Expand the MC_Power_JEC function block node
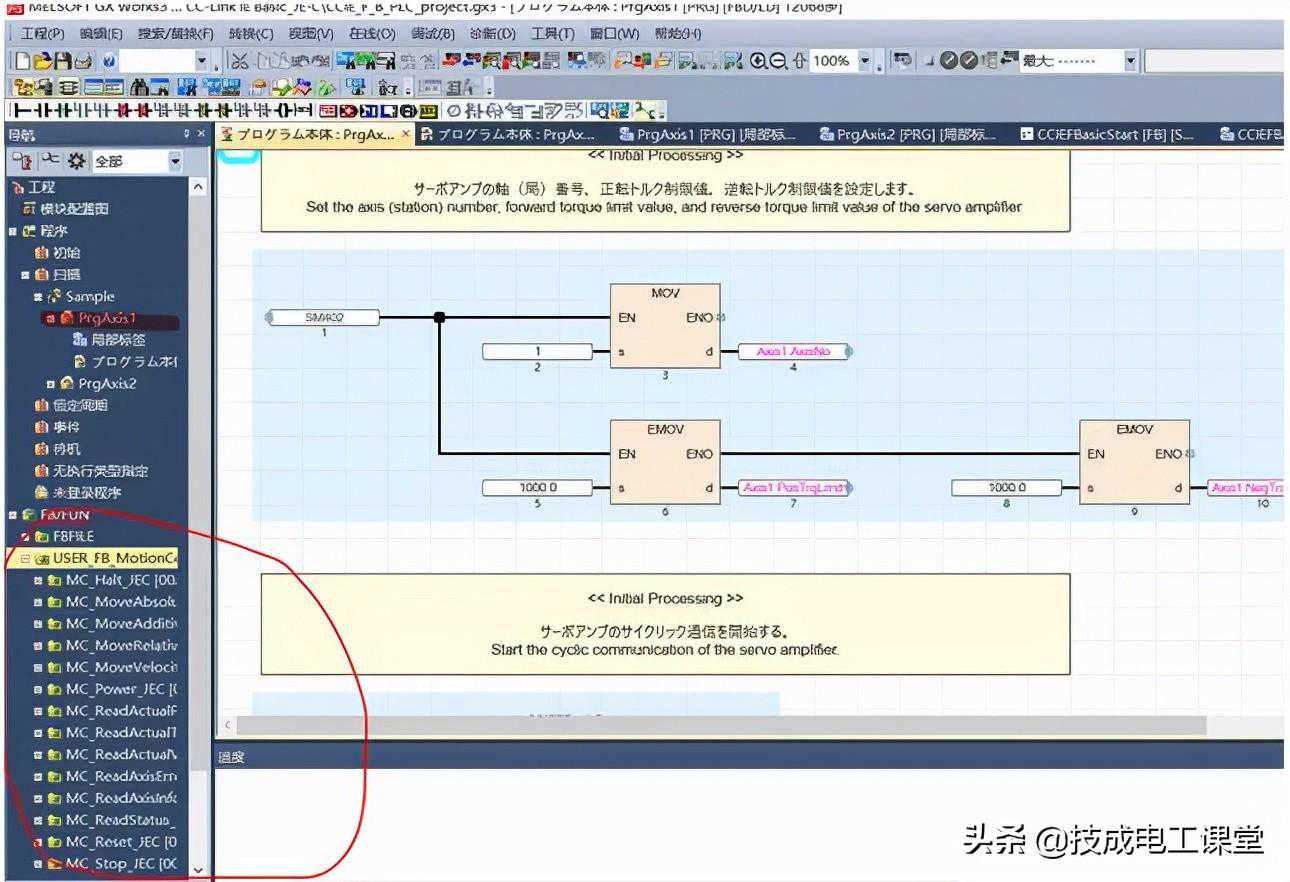This screenshot has width=1290, height=882. (x=38, y=689)
